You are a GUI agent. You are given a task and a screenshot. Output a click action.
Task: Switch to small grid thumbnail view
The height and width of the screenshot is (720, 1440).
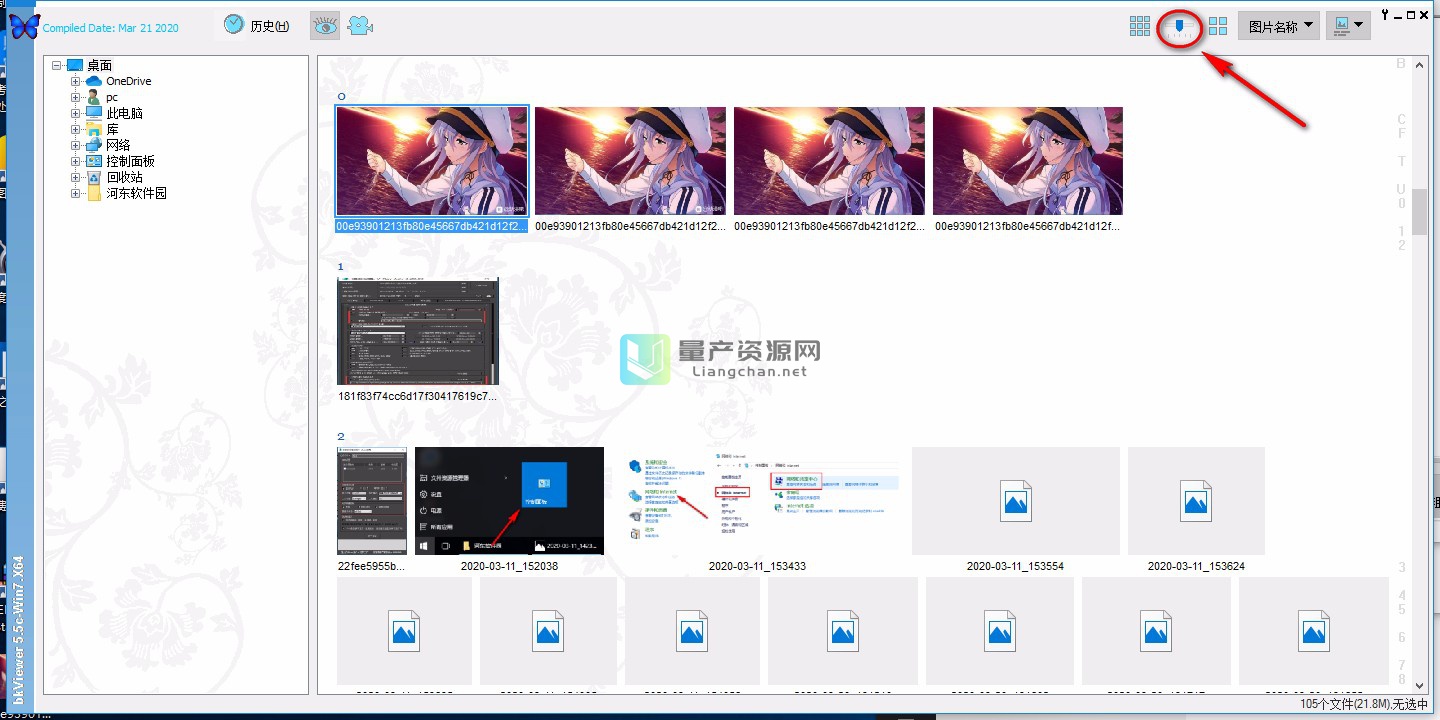coord(1140,26)
